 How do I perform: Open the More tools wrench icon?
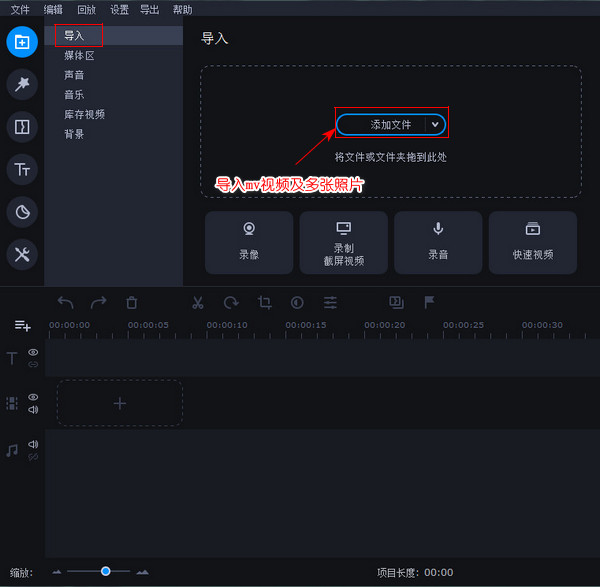pyautogui.click(x=22, y=254)
